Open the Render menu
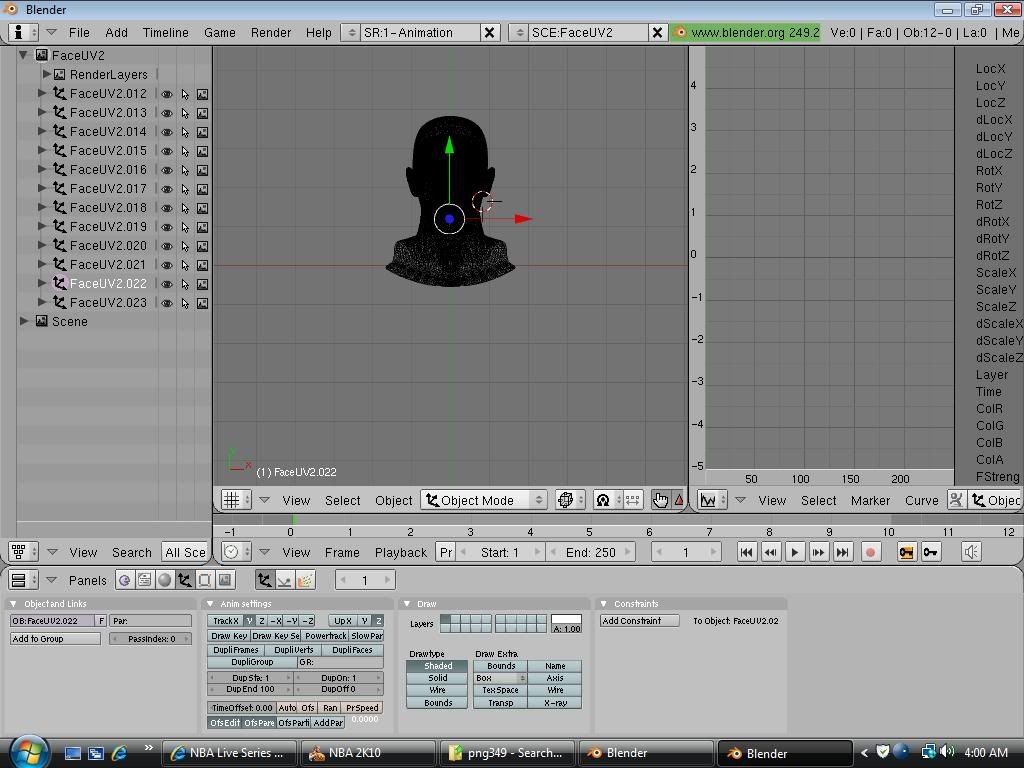 tap(271, 33)
